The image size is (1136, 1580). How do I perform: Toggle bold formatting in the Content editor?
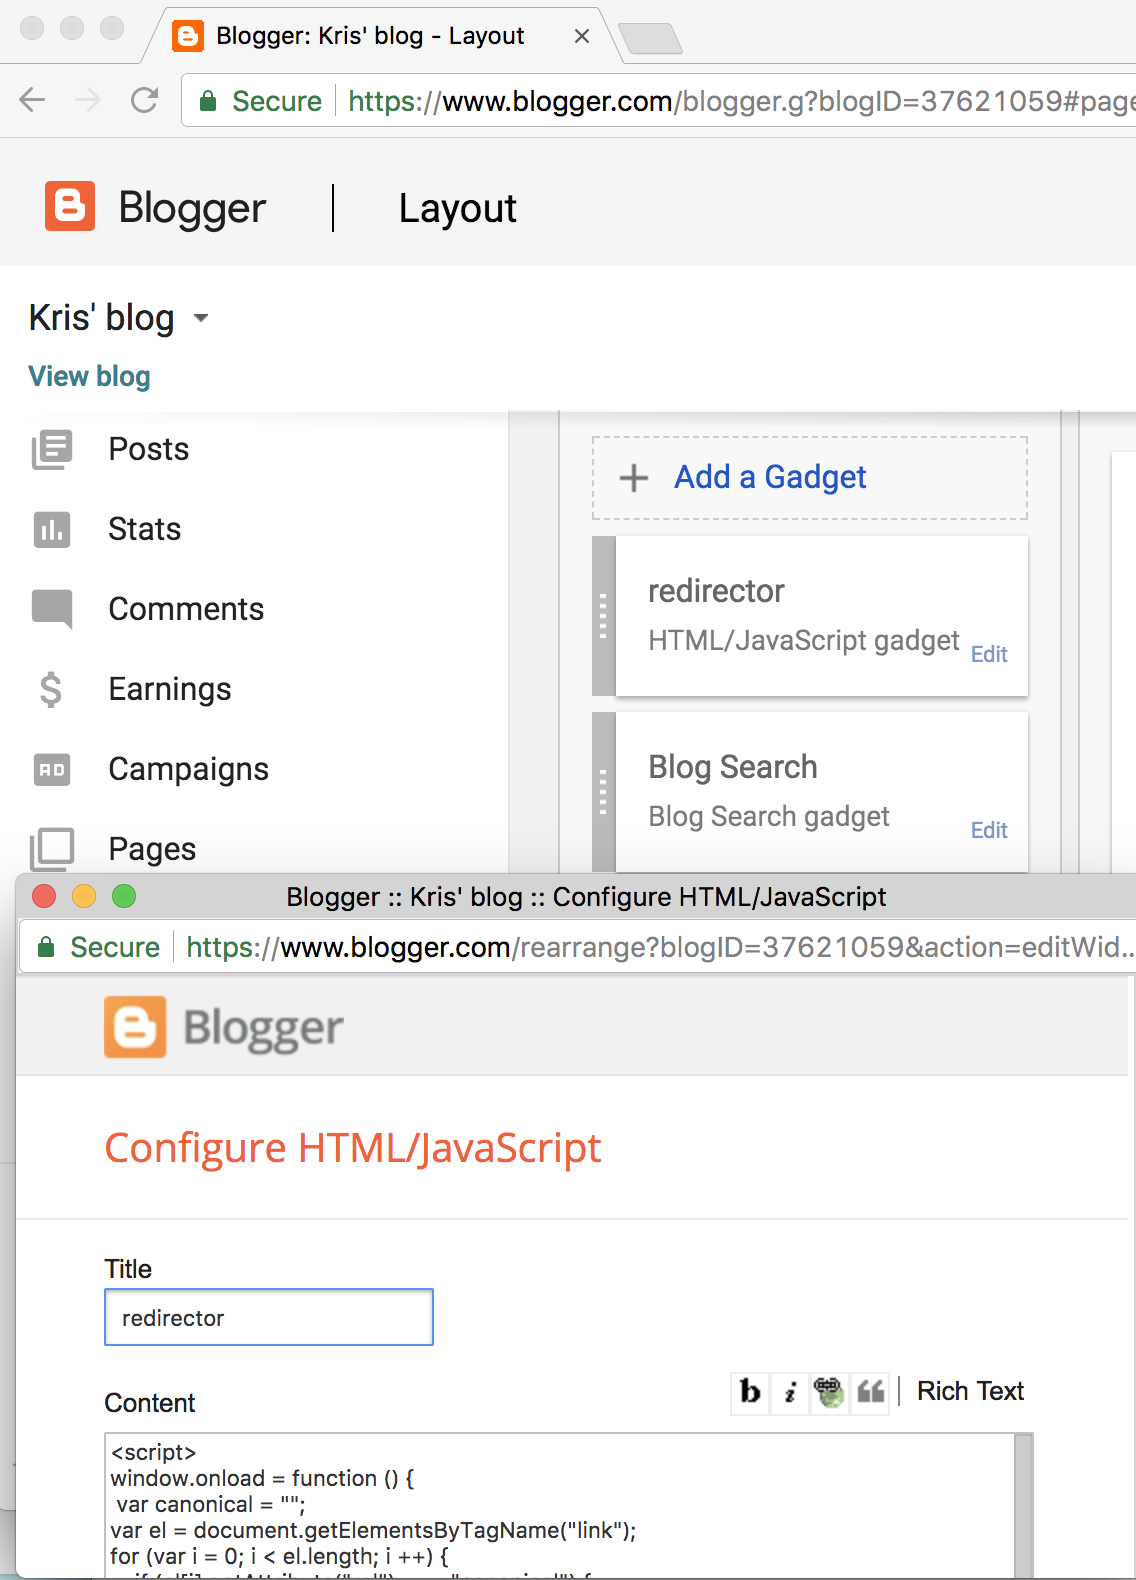click(x=750, y=1391)
